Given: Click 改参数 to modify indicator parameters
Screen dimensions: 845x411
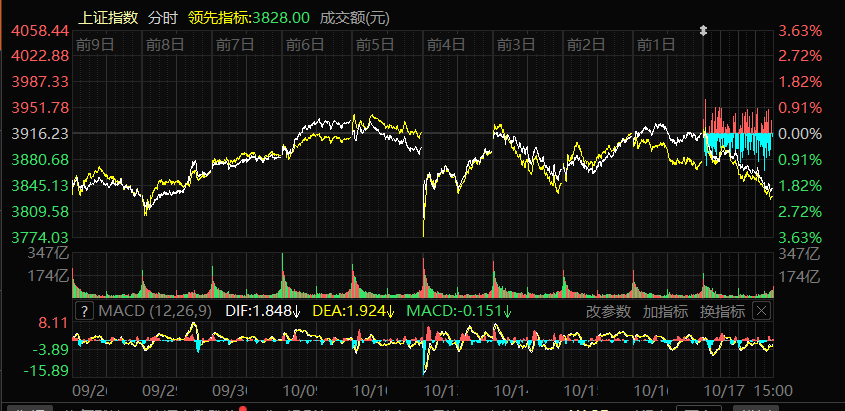Looking at the screenshot, I should (x=609, y=311).
